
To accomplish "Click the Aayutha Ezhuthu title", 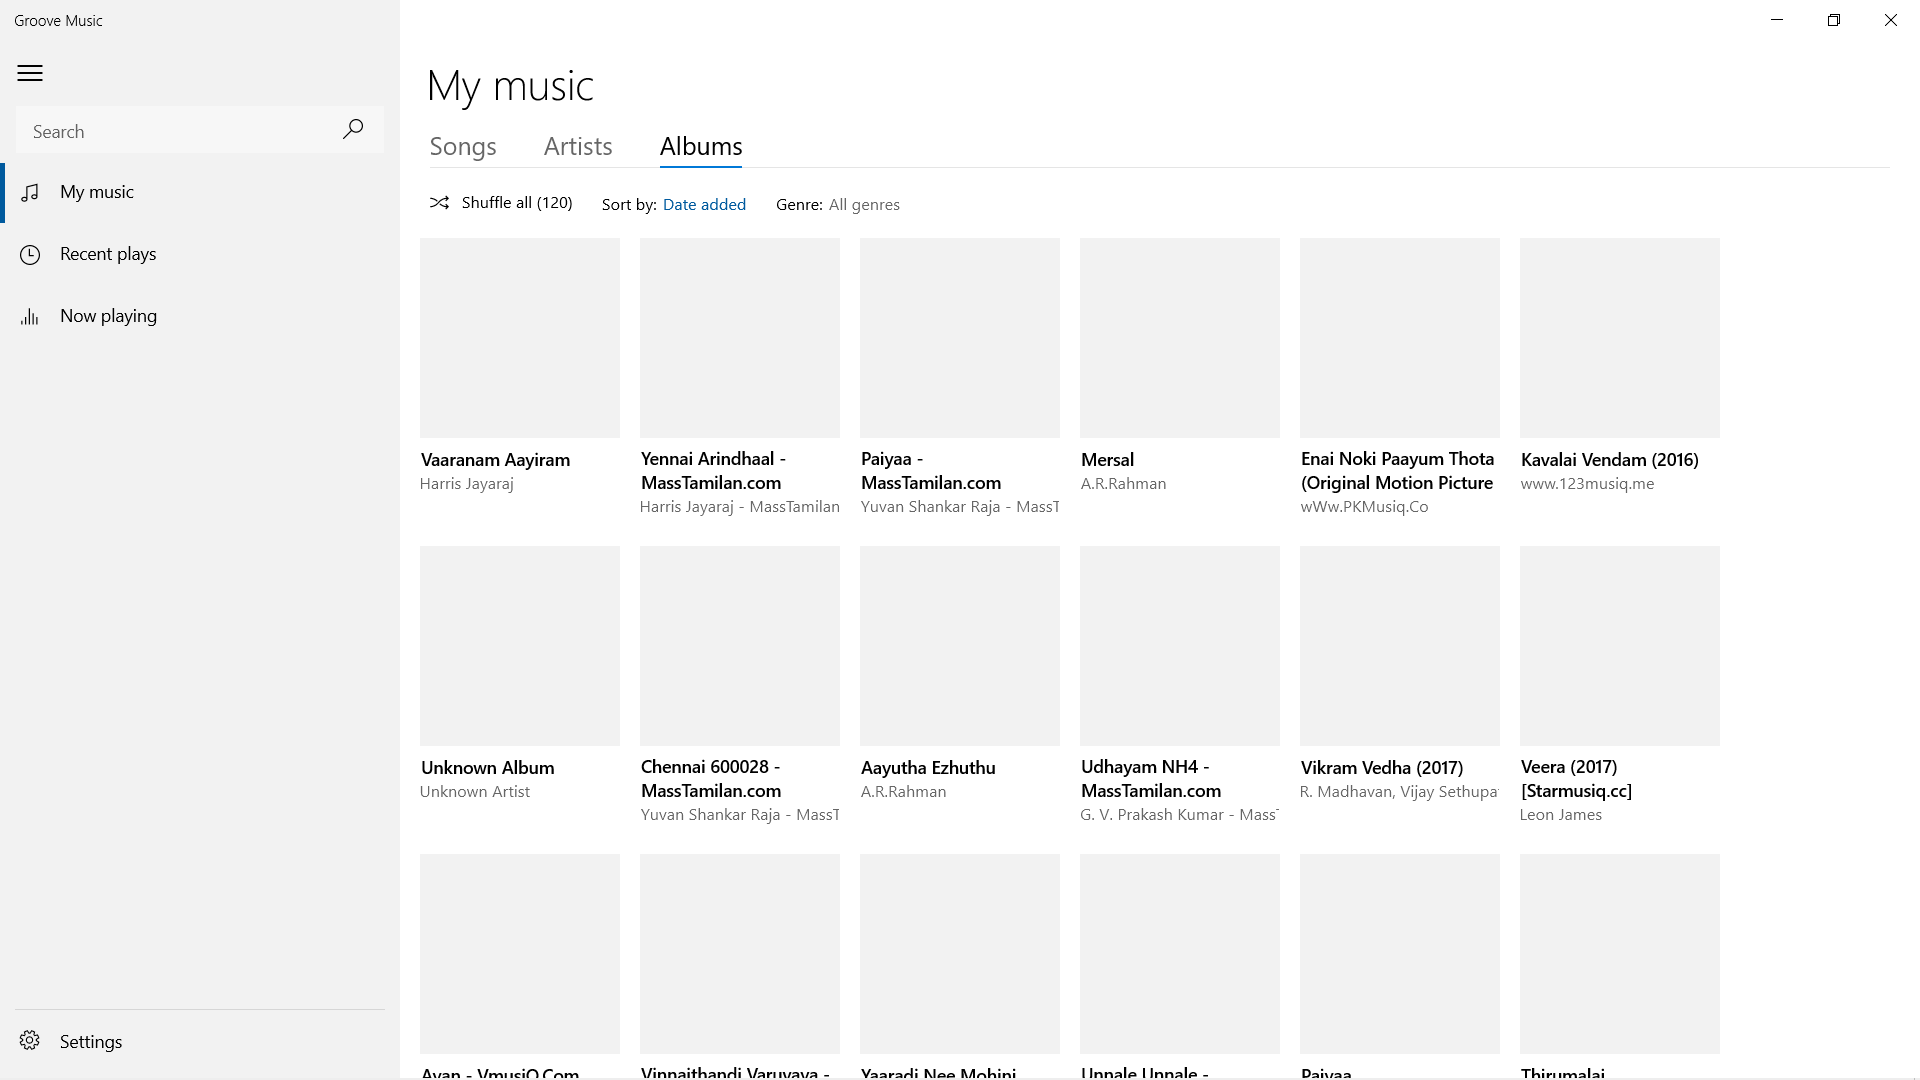I will tap(928, 768).
